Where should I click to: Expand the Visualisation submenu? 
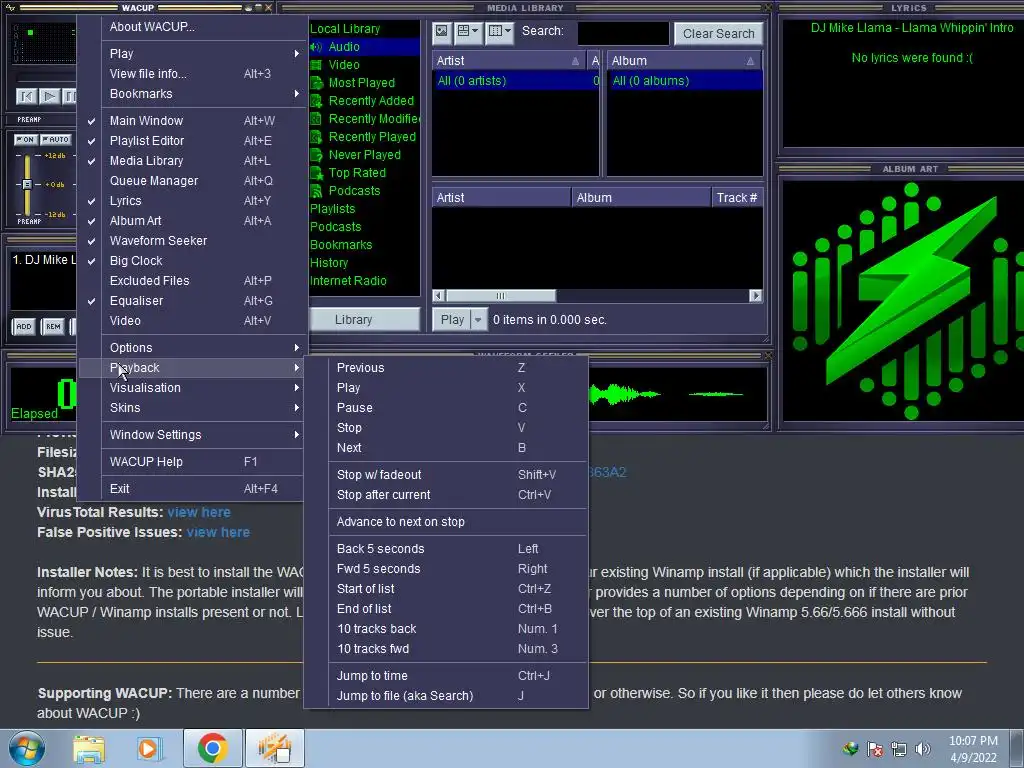193,388
